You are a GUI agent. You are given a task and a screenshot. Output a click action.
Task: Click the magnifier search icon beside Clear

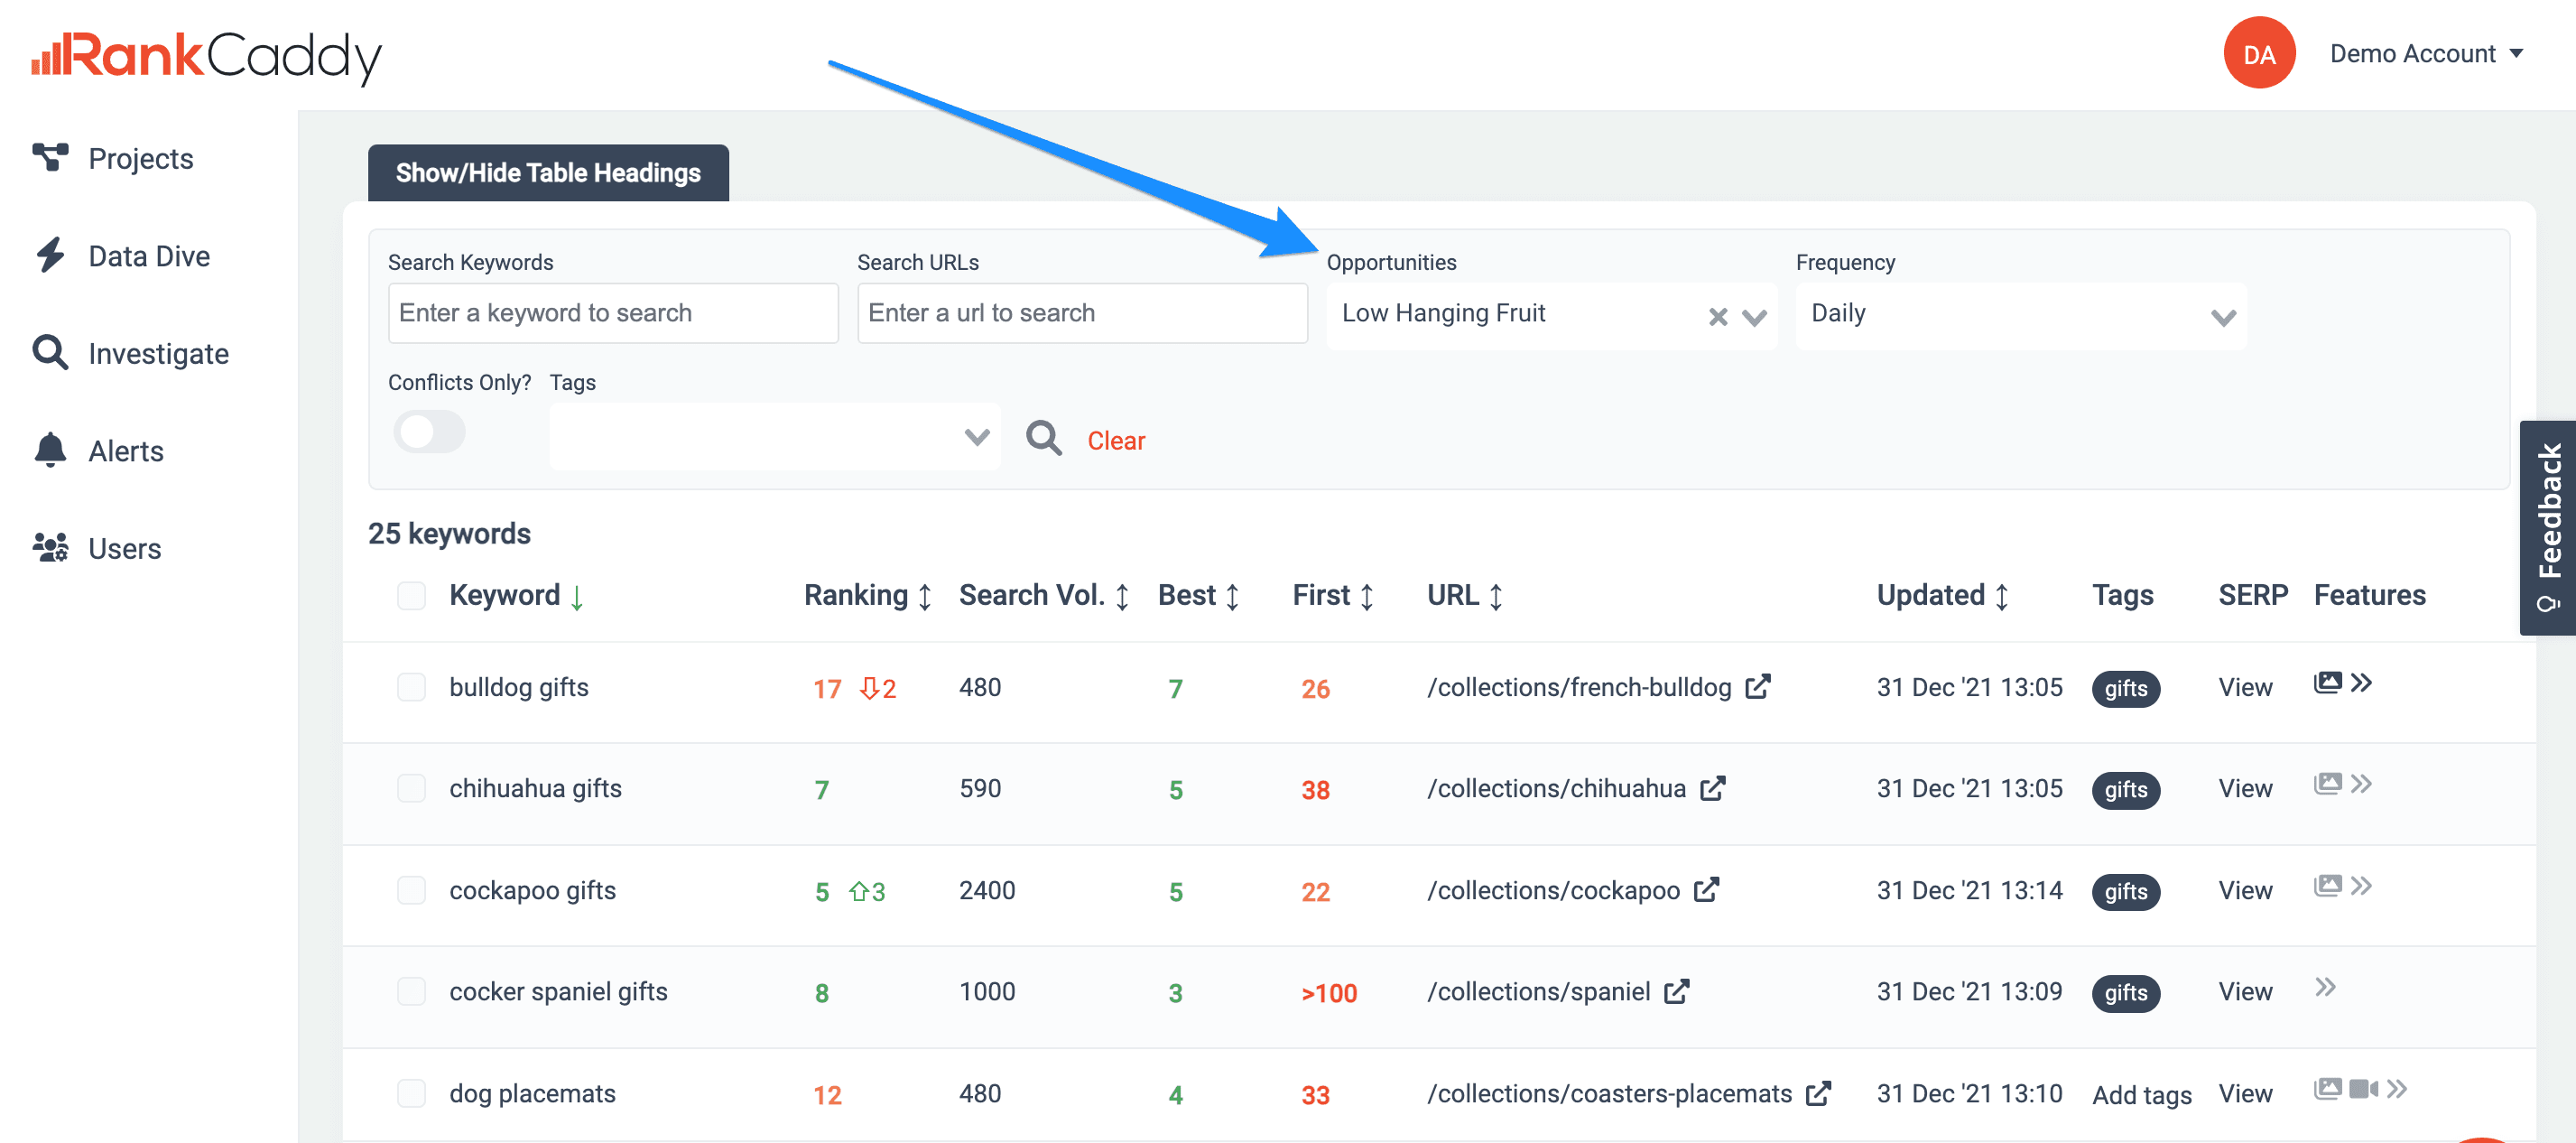click(1043, 438)
